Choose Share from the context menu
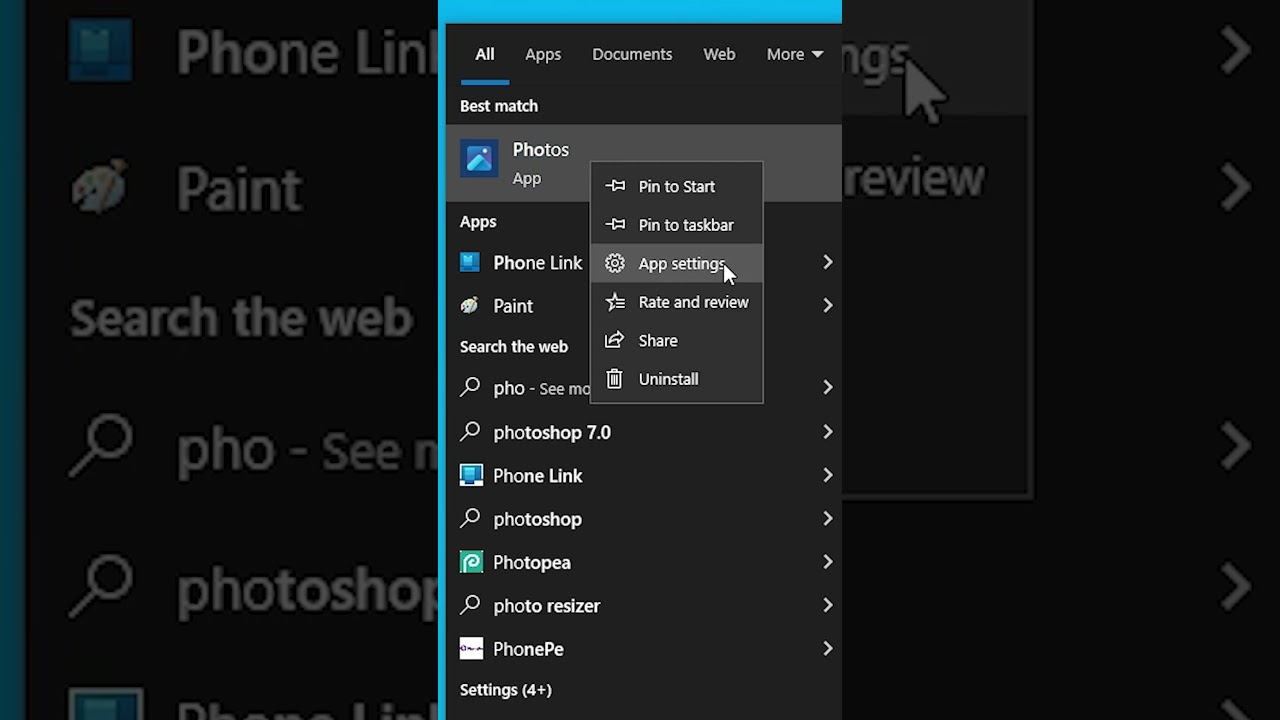Image resolution: width=1280 pixels, height=720 pixels. coord(677,340)
